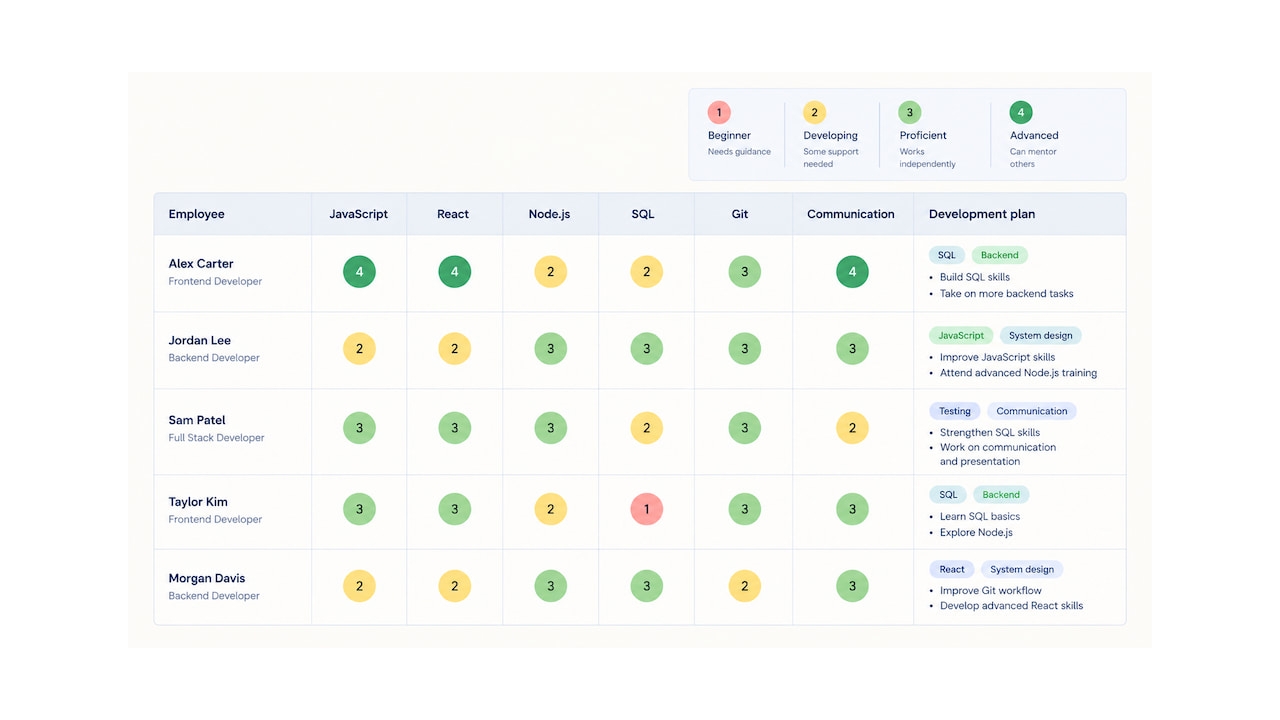1280x720 pixels.
Task: Select Alex Carter's Communication rating 4 badge
Action: coord(852,272)
